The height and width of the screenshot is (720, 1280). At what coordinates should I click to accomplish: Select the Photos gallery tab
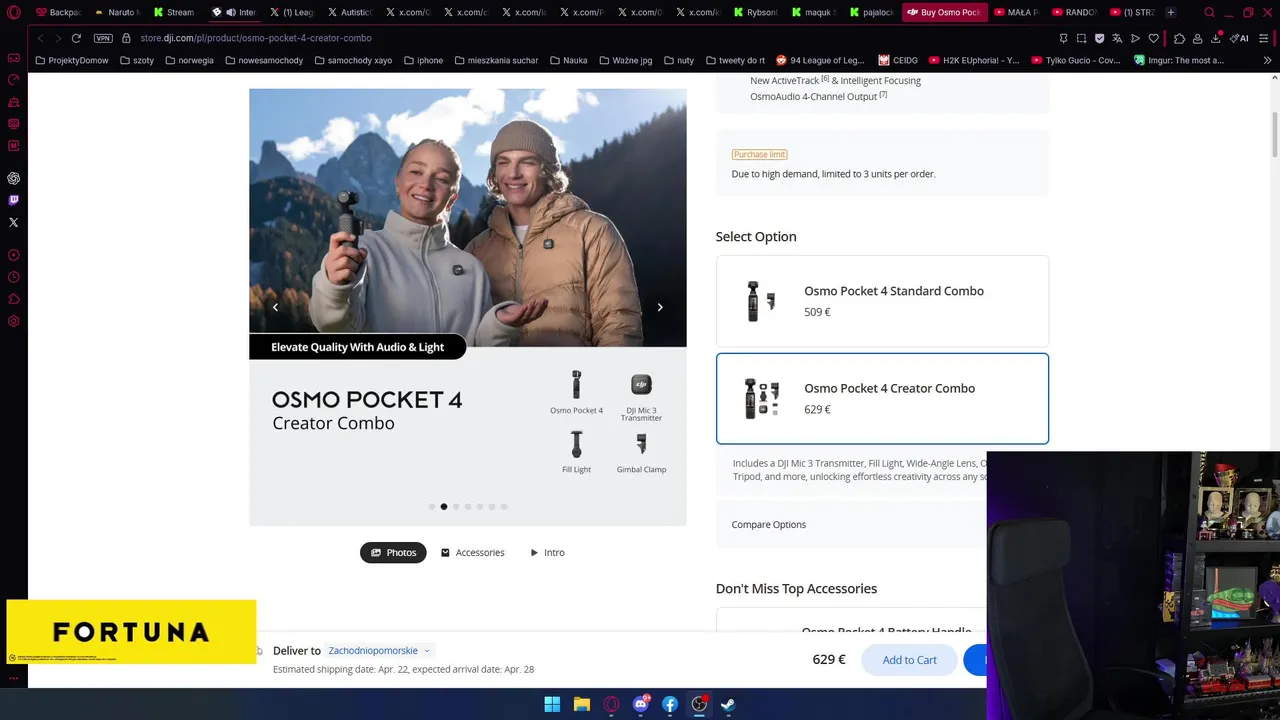tap(393, 552)
